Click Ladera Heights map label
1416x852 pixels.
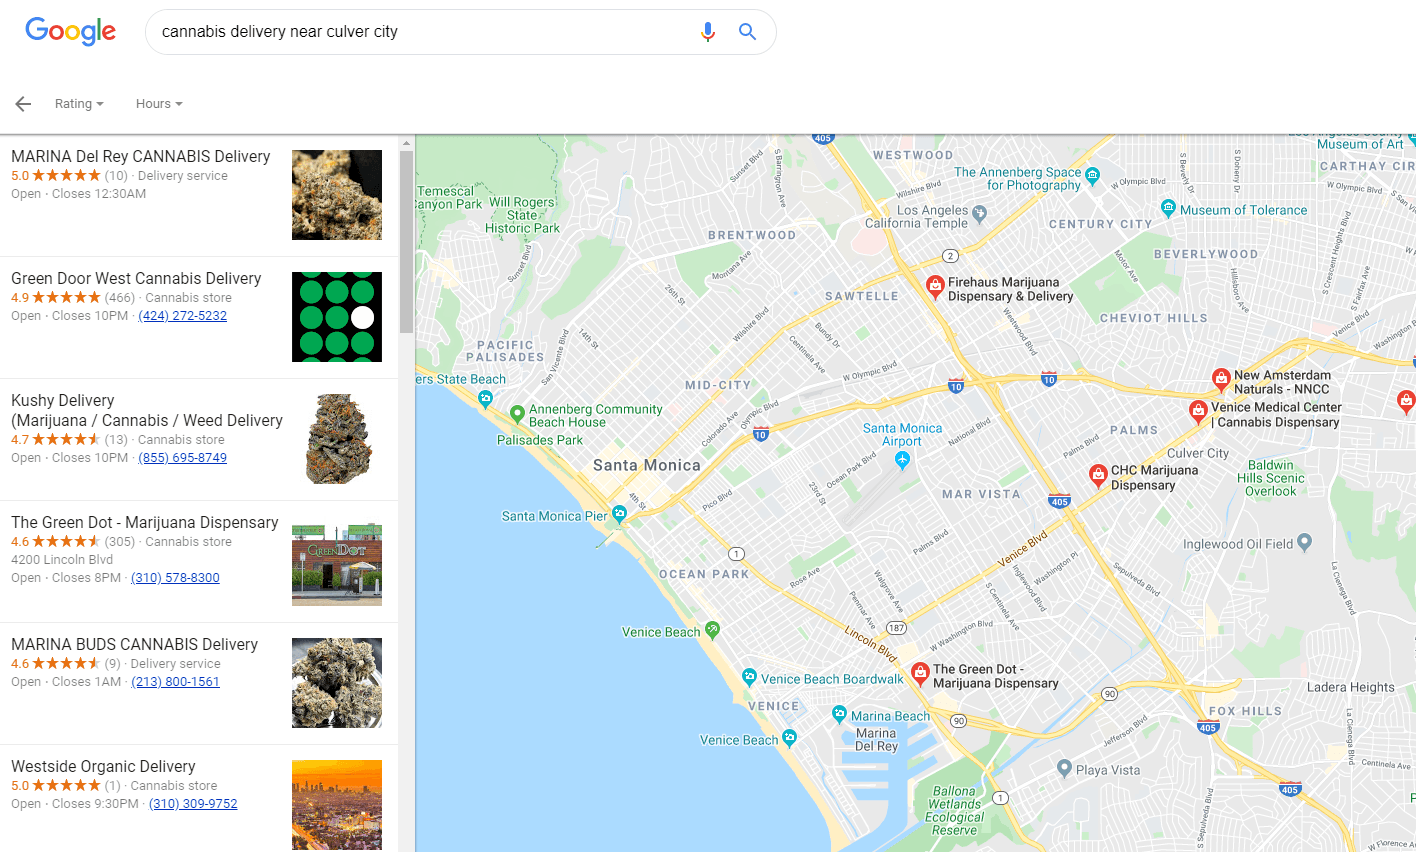(x=1351, y=687)
